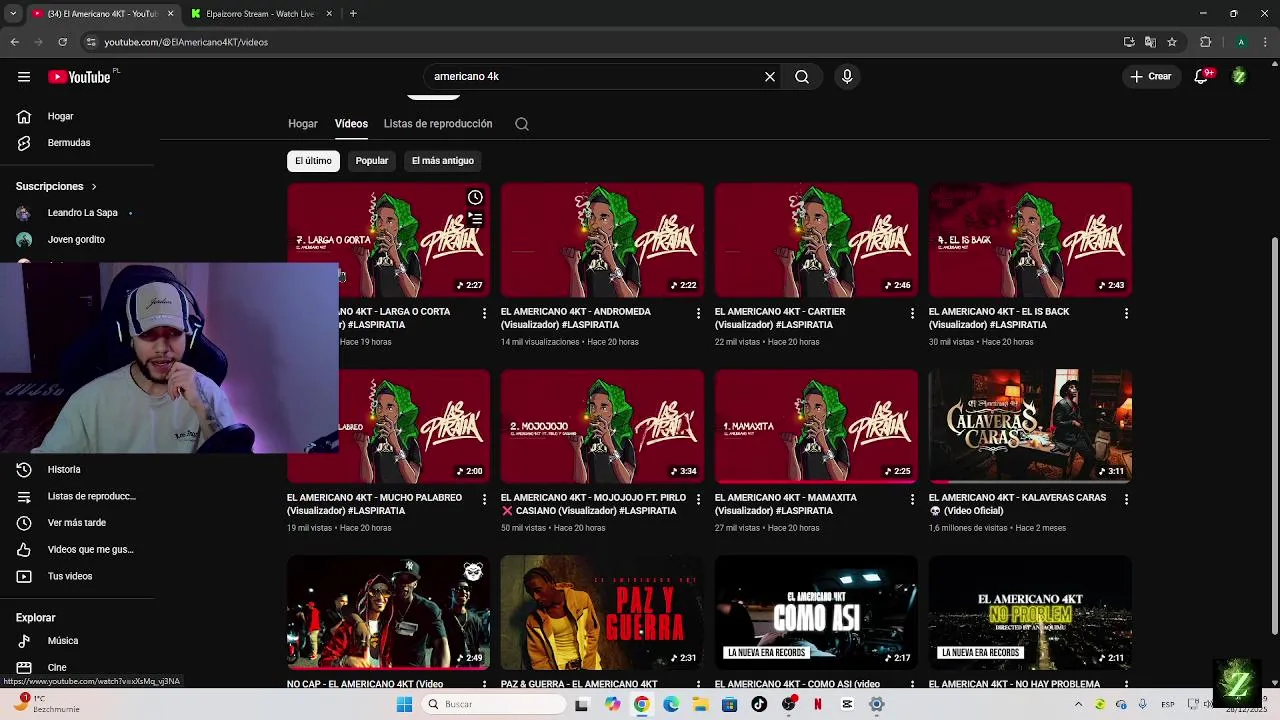Filter videos by El último

pos(313,161)
